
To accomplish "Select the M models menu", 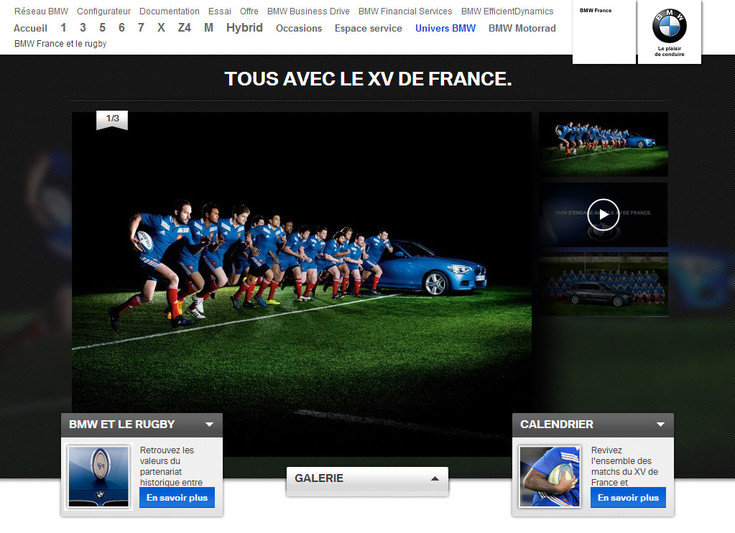I will (x=209, y=28).
